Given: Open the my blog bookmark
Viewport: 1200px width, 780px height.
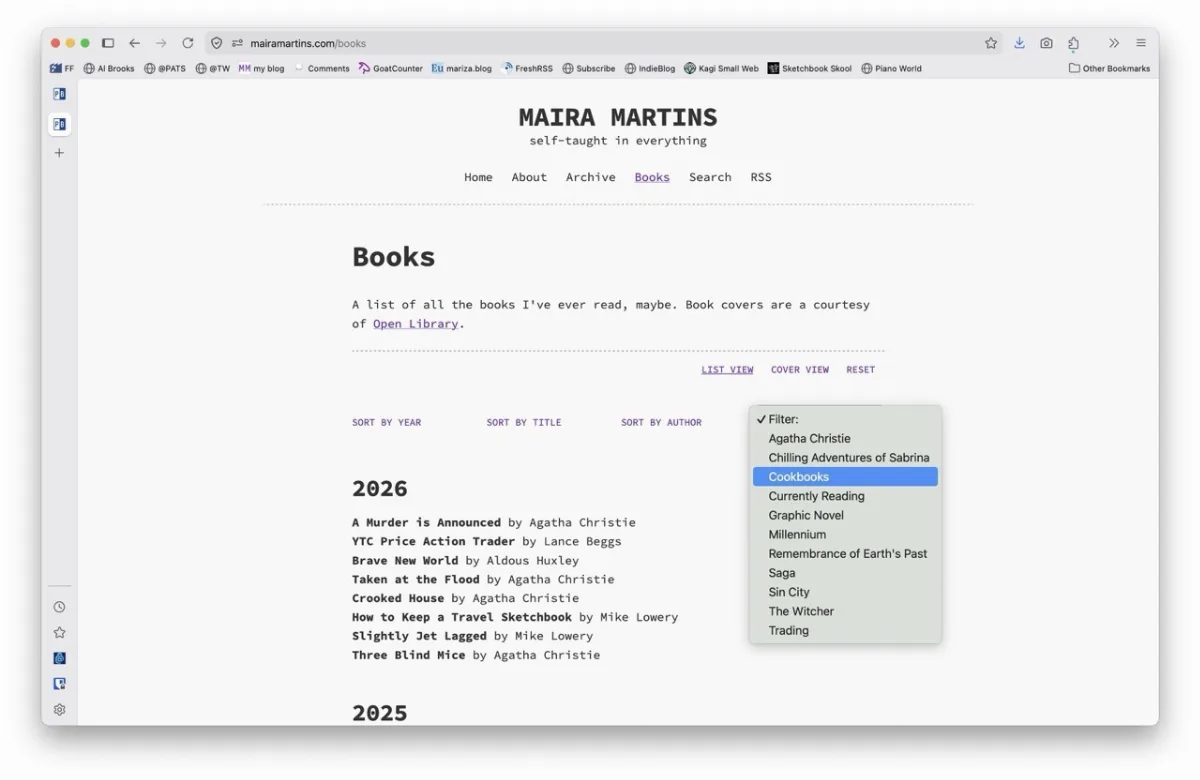Looking at the screenshot, I should click(x=261, y=69).
